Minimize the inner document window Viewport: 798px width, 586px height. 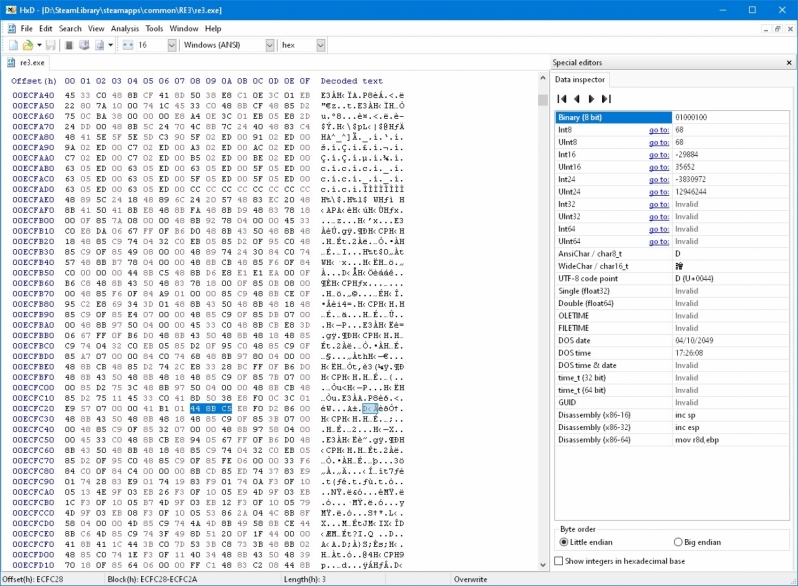click(x=765, y=29)
